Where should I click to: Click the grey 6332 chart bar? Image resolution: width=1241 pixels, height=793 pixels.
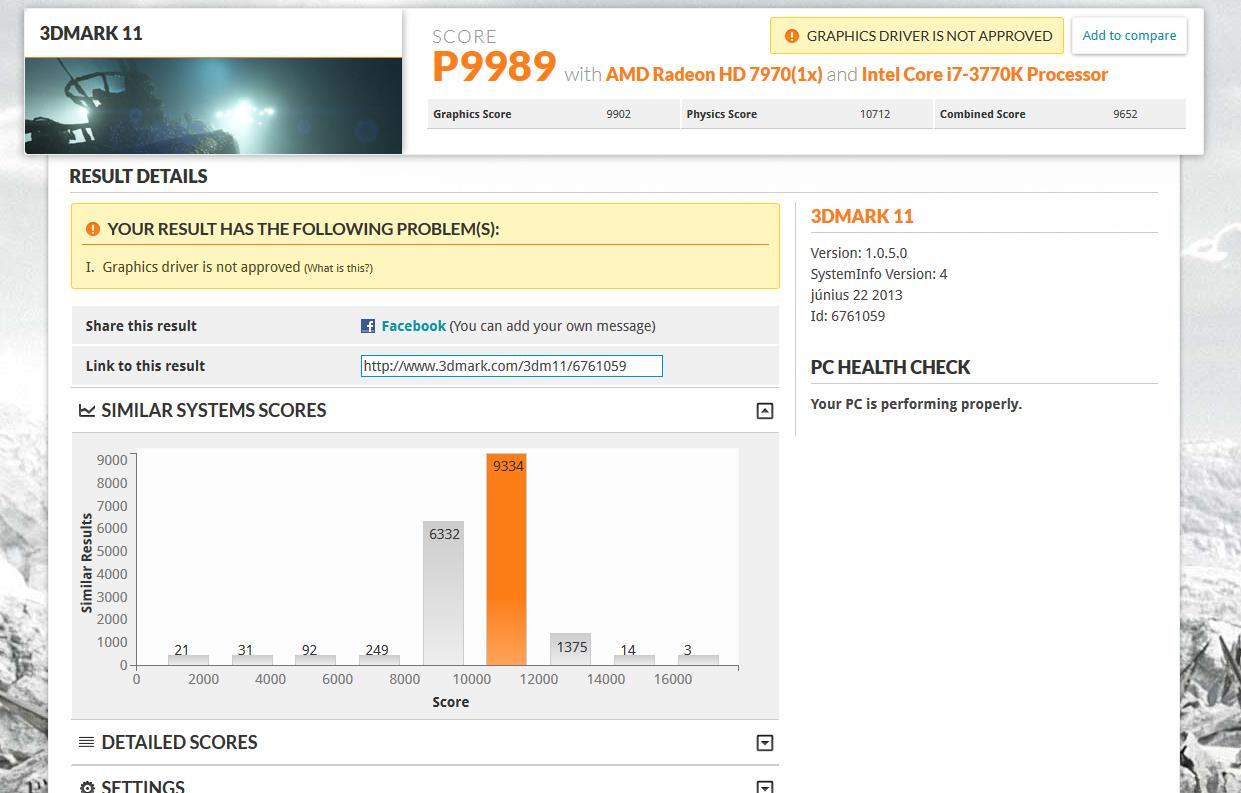[443, 594]
